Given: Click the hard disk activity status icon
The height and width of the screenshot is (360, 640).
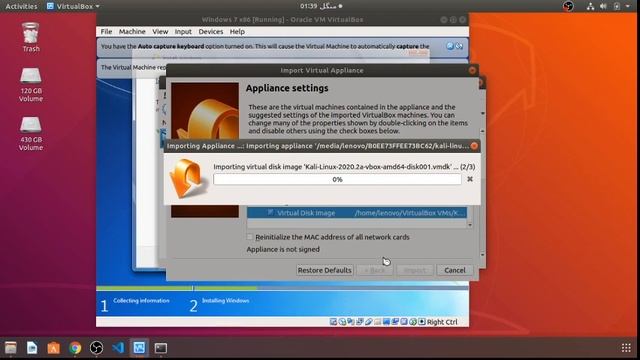Looking at the screenshot, I should (333, 322).
